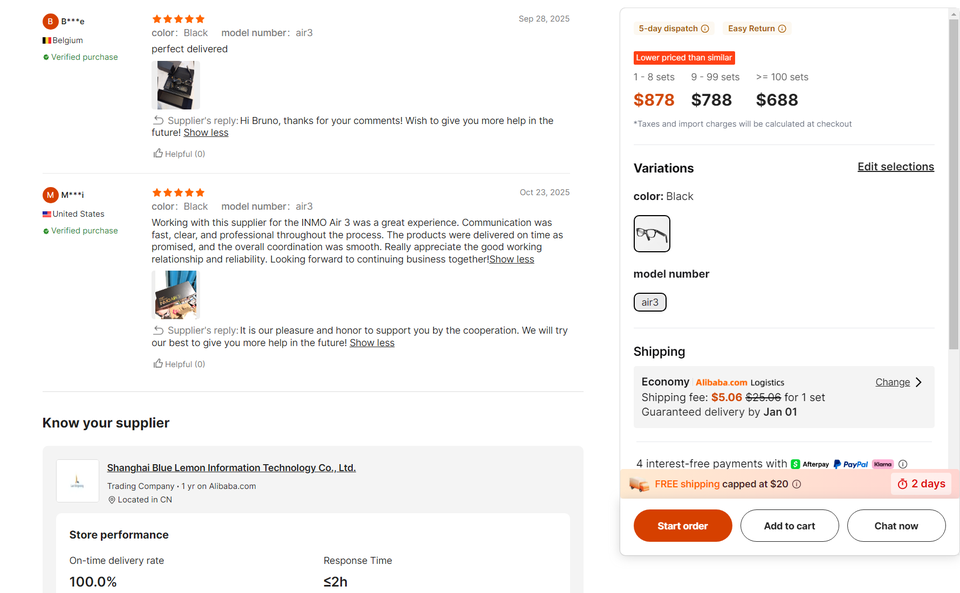Open the review photo from Belgium buyer
This screenshot has height=593, width=960.
pos(176,85)
